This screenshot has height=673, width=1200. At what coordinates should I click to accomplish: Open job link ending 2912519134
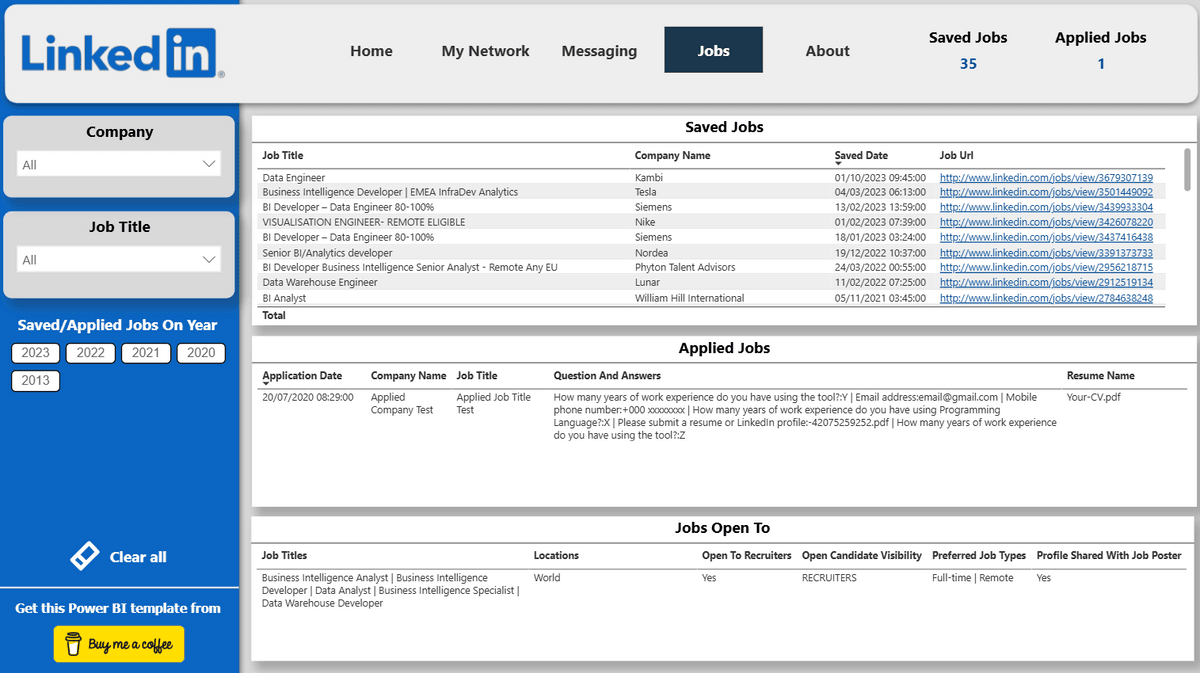click(x=1046, y=283)
